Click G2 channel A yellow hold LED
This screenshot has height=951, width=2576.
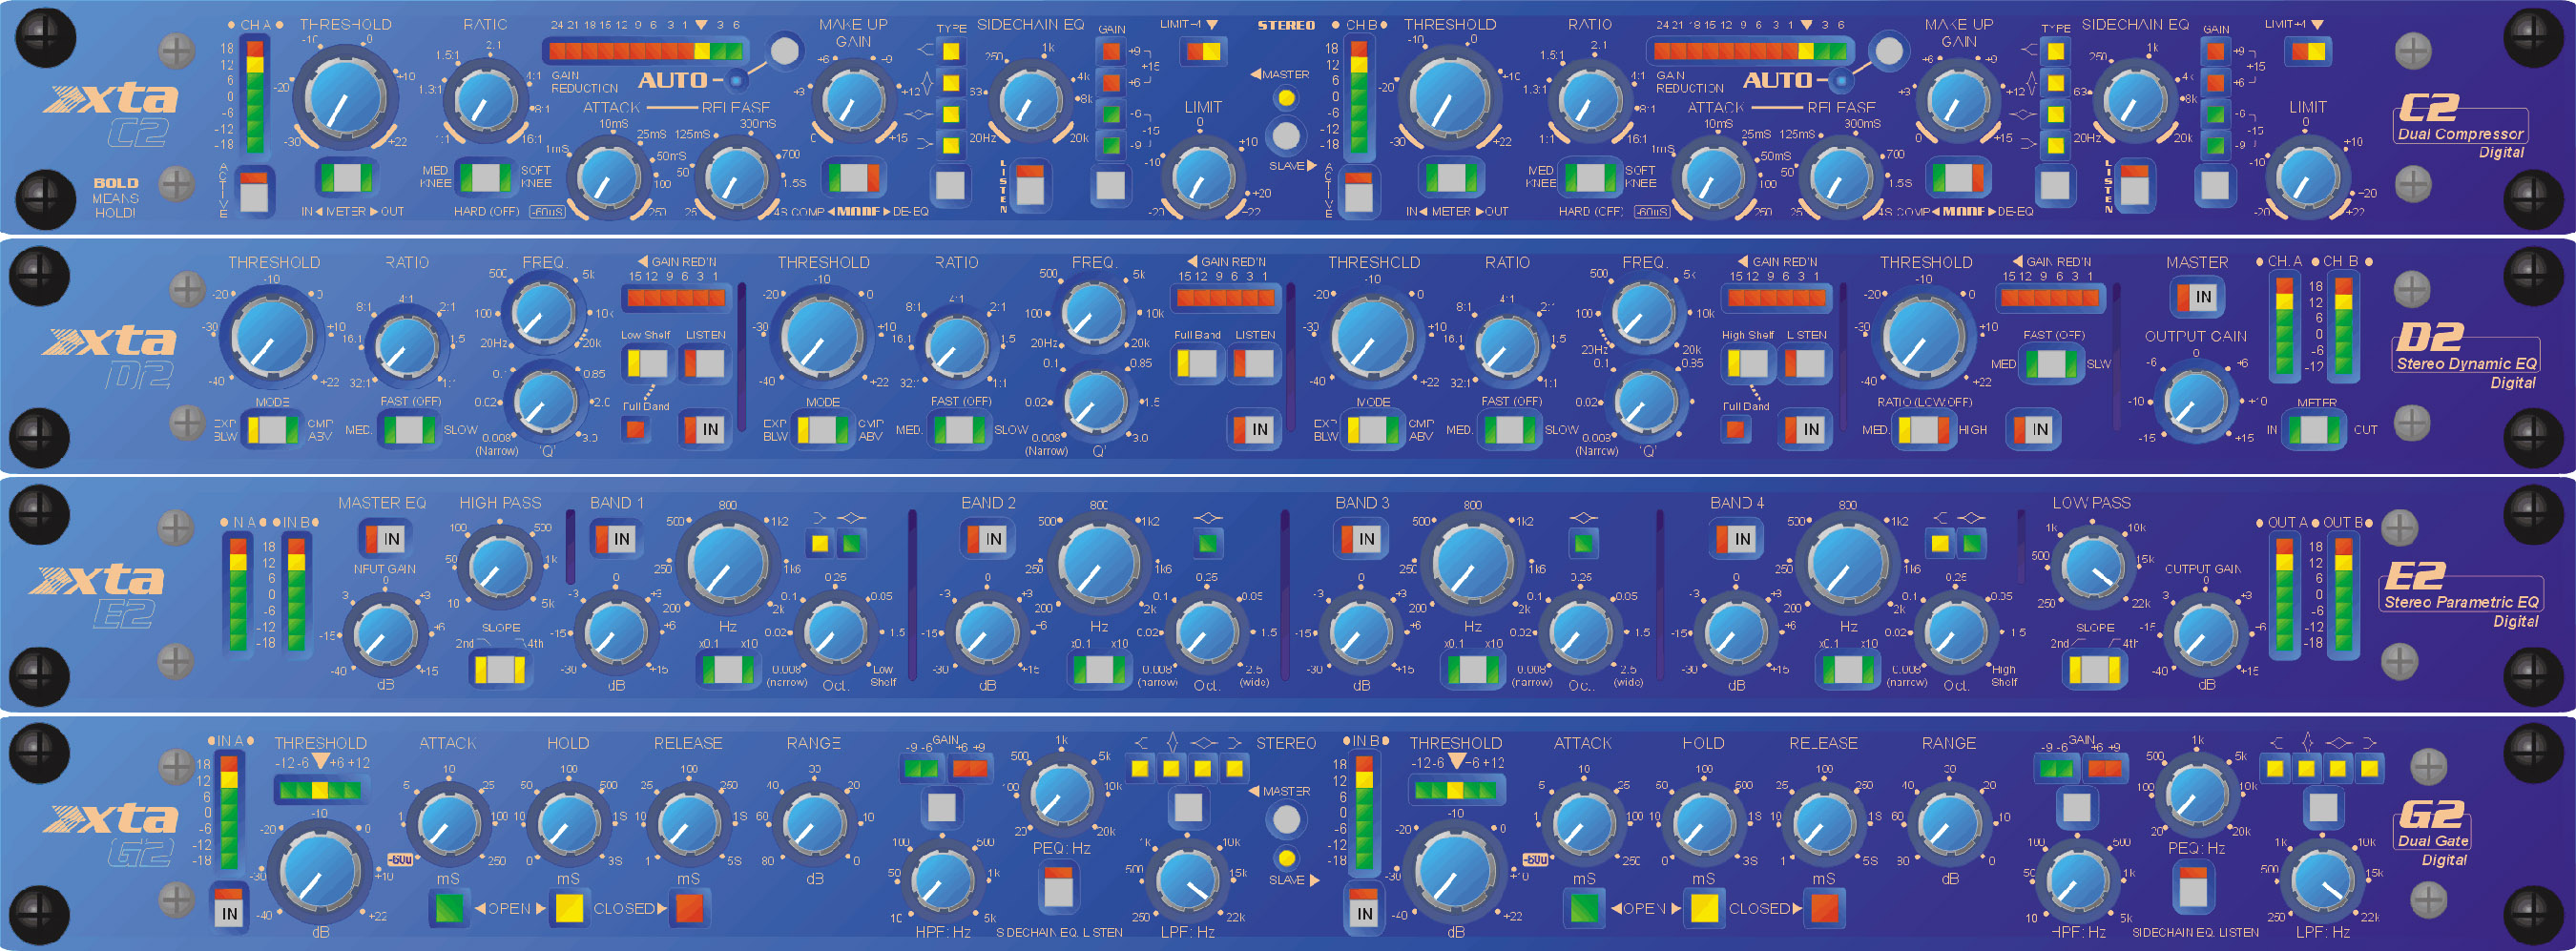coord(569,908)
